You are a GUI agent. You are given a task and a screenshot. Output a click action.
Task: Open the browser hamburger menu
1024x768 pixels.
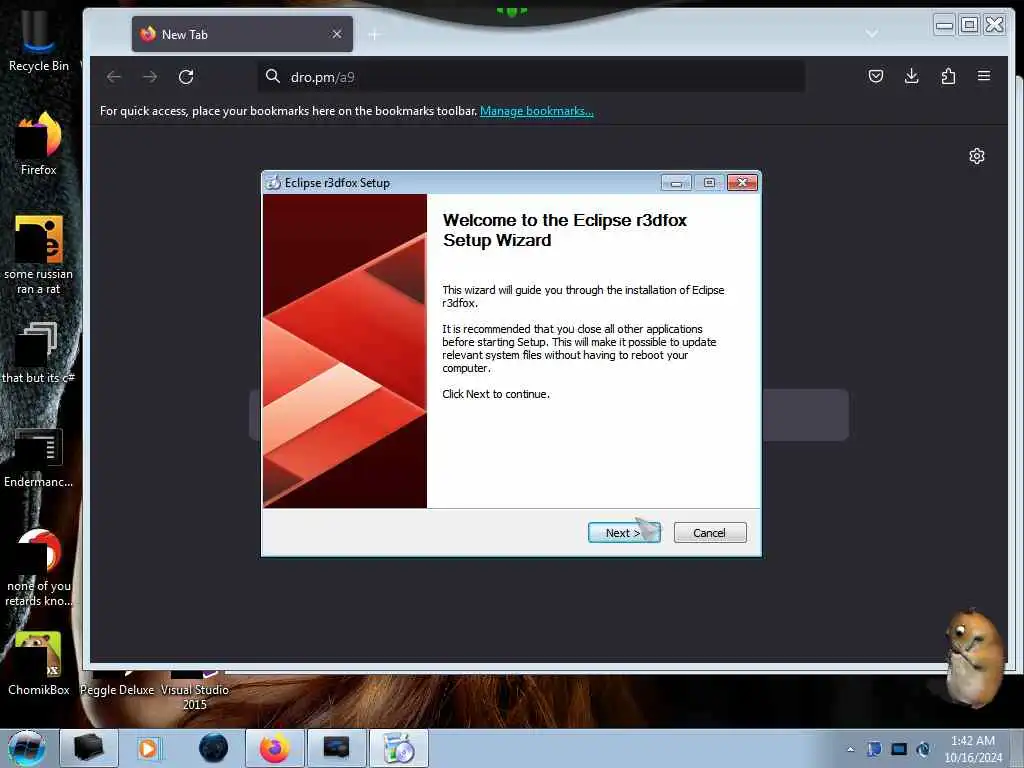point(984,76)
